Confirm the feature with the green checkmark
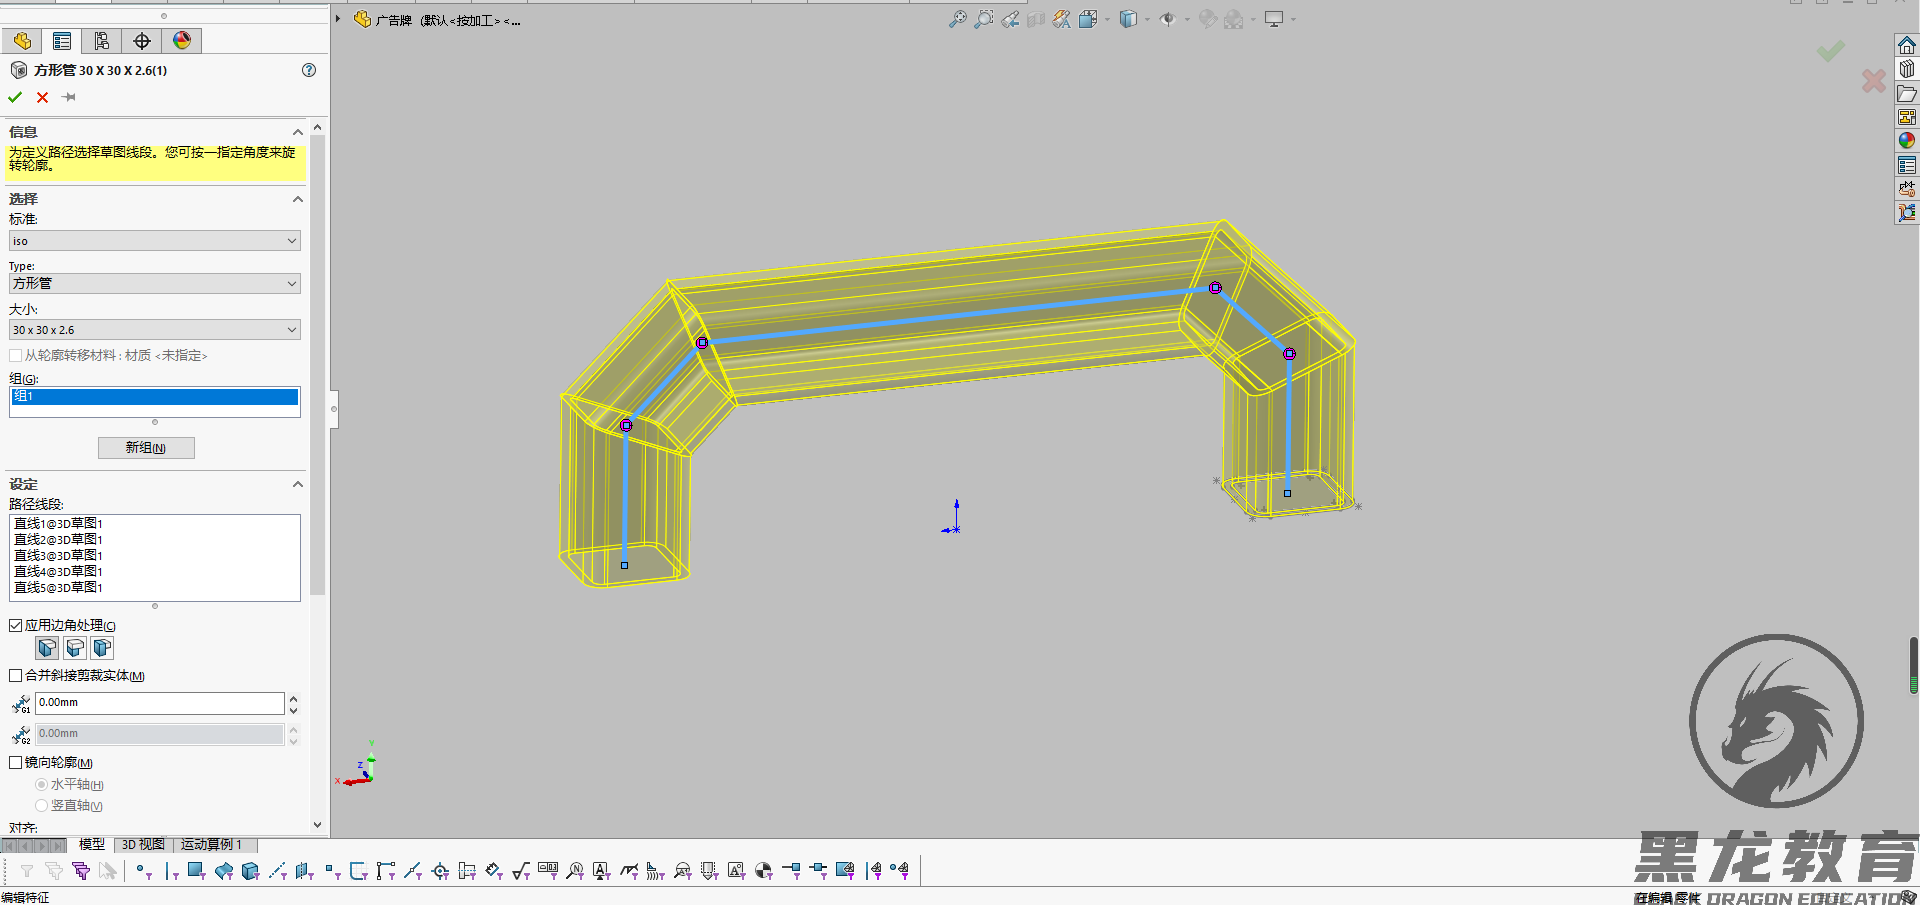Viewport: 1920px width, 905px height. point(14,97)
